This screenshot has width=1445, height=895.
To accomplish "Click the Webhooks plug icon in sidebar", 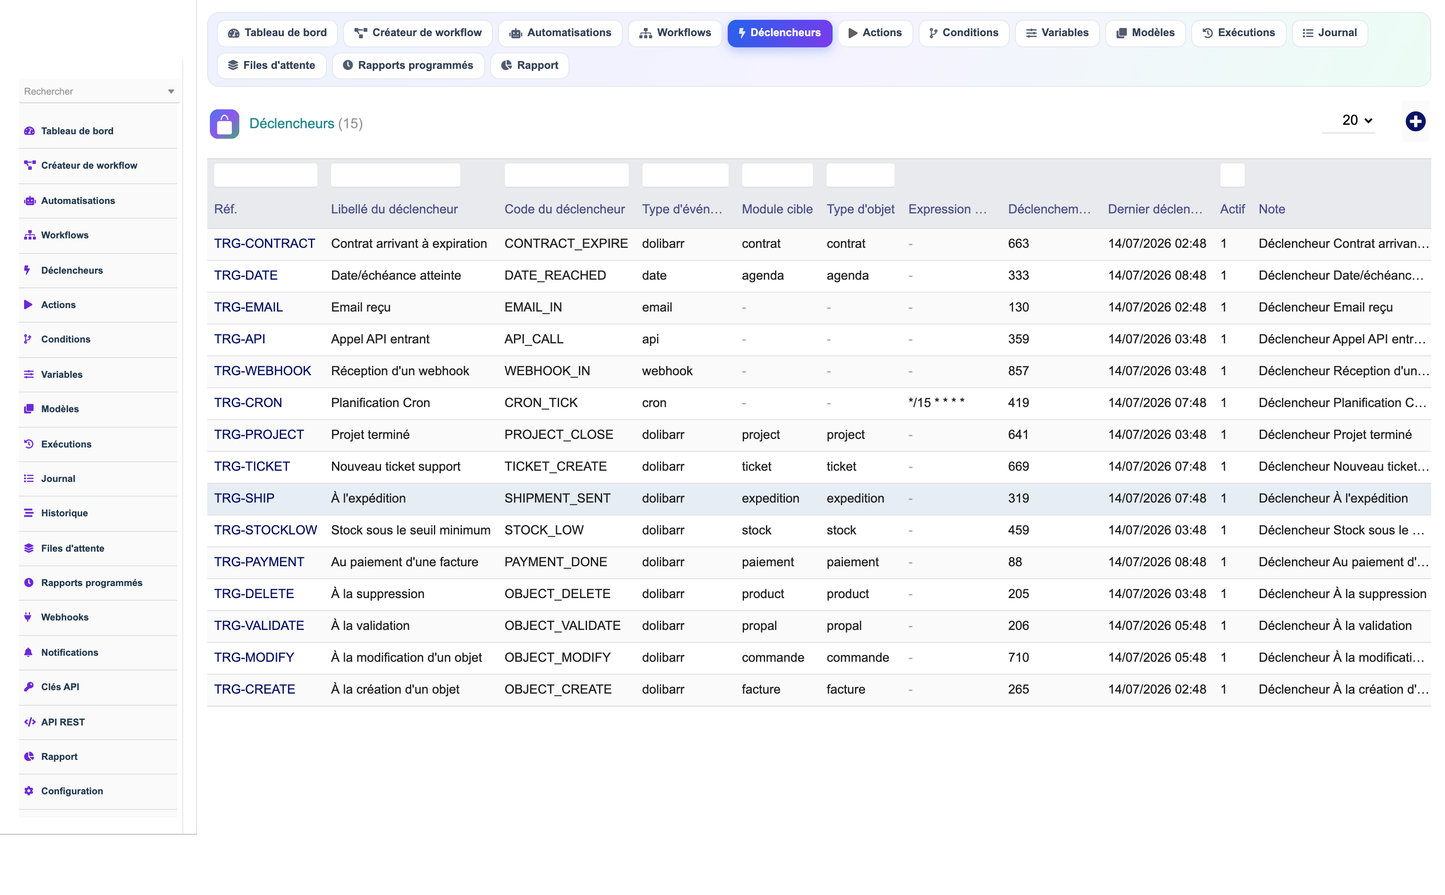I will tap(27, 617).
